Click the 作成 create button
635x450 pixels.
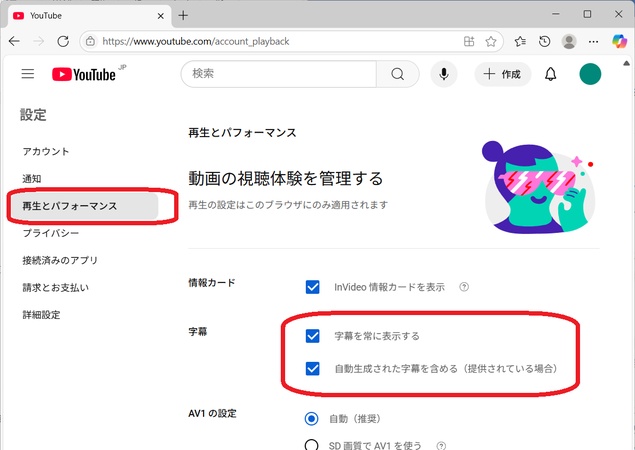tap(503, 74)
